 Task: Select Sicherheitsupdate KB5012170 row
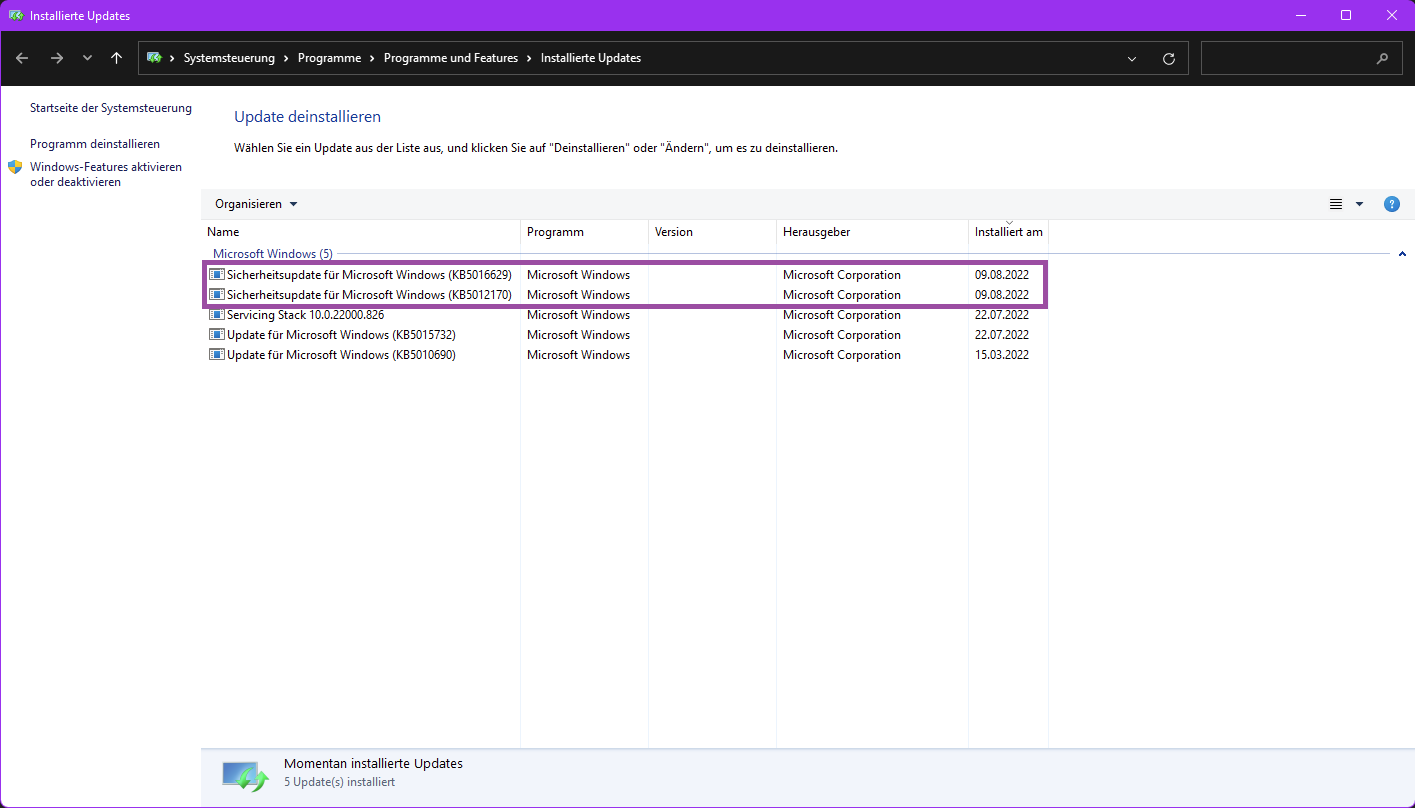click(x=626, y=295)
